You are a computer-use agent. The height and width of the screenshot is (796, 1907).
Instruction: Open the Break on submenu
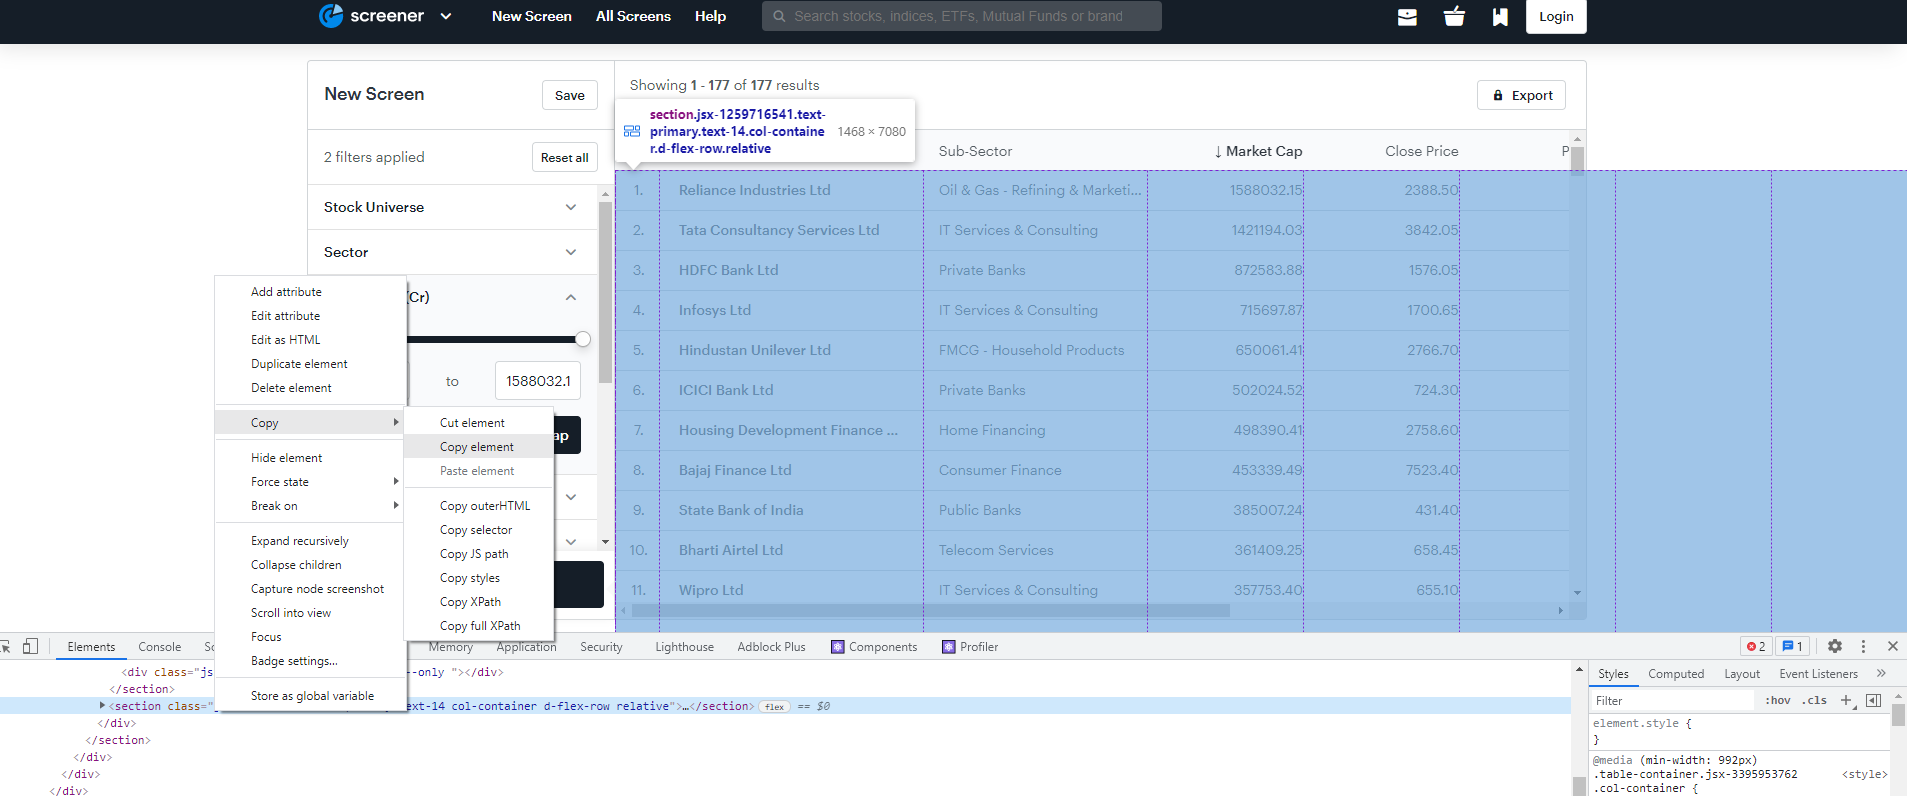tap(311, 506)
